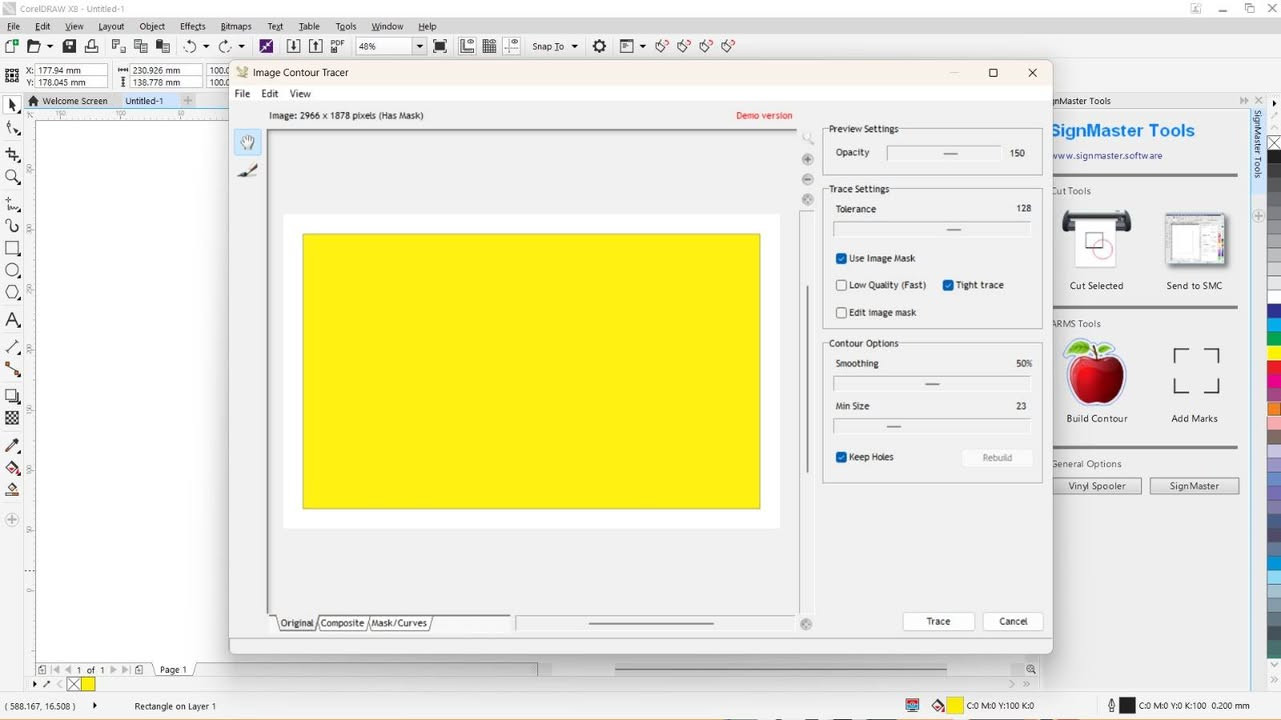1281x720 pixels.
Task: Click the Cancel button
Action: pos(1013,621)
